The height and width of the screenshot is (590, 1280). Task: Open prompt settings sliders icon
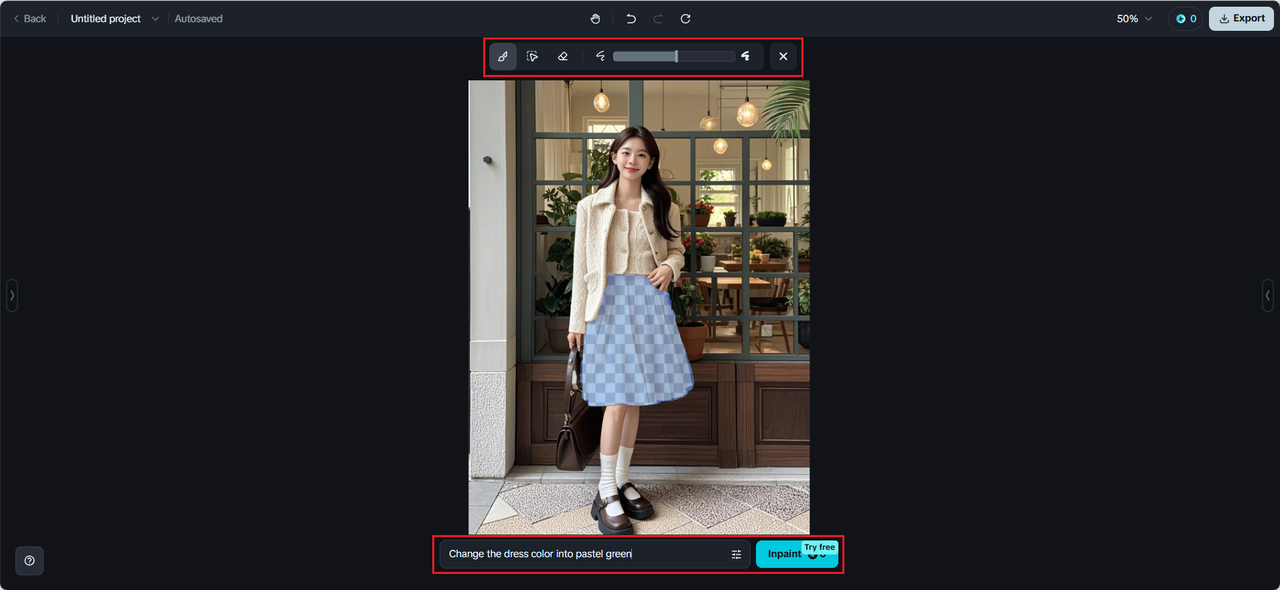pos(737,554)
